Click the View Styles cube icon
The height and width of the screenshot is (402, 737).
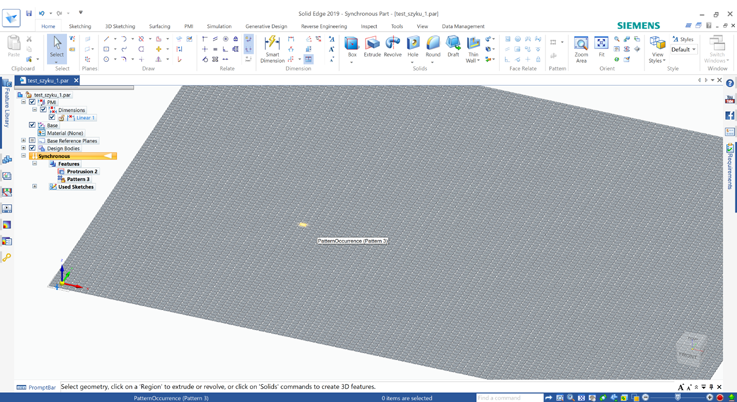click(x=657, y=43)
